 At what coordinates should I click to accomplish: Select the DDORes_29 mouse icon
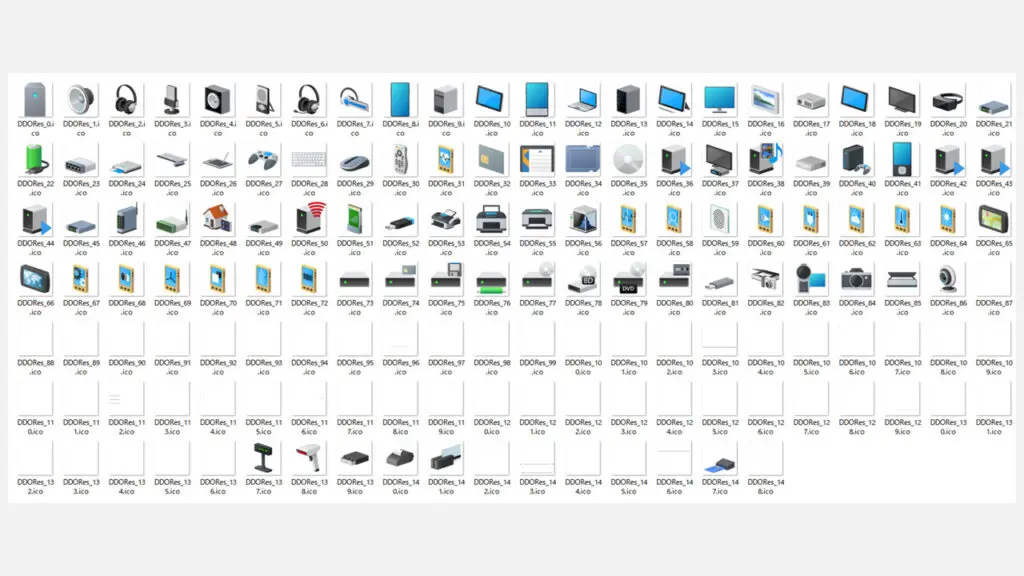pos(354,161)
